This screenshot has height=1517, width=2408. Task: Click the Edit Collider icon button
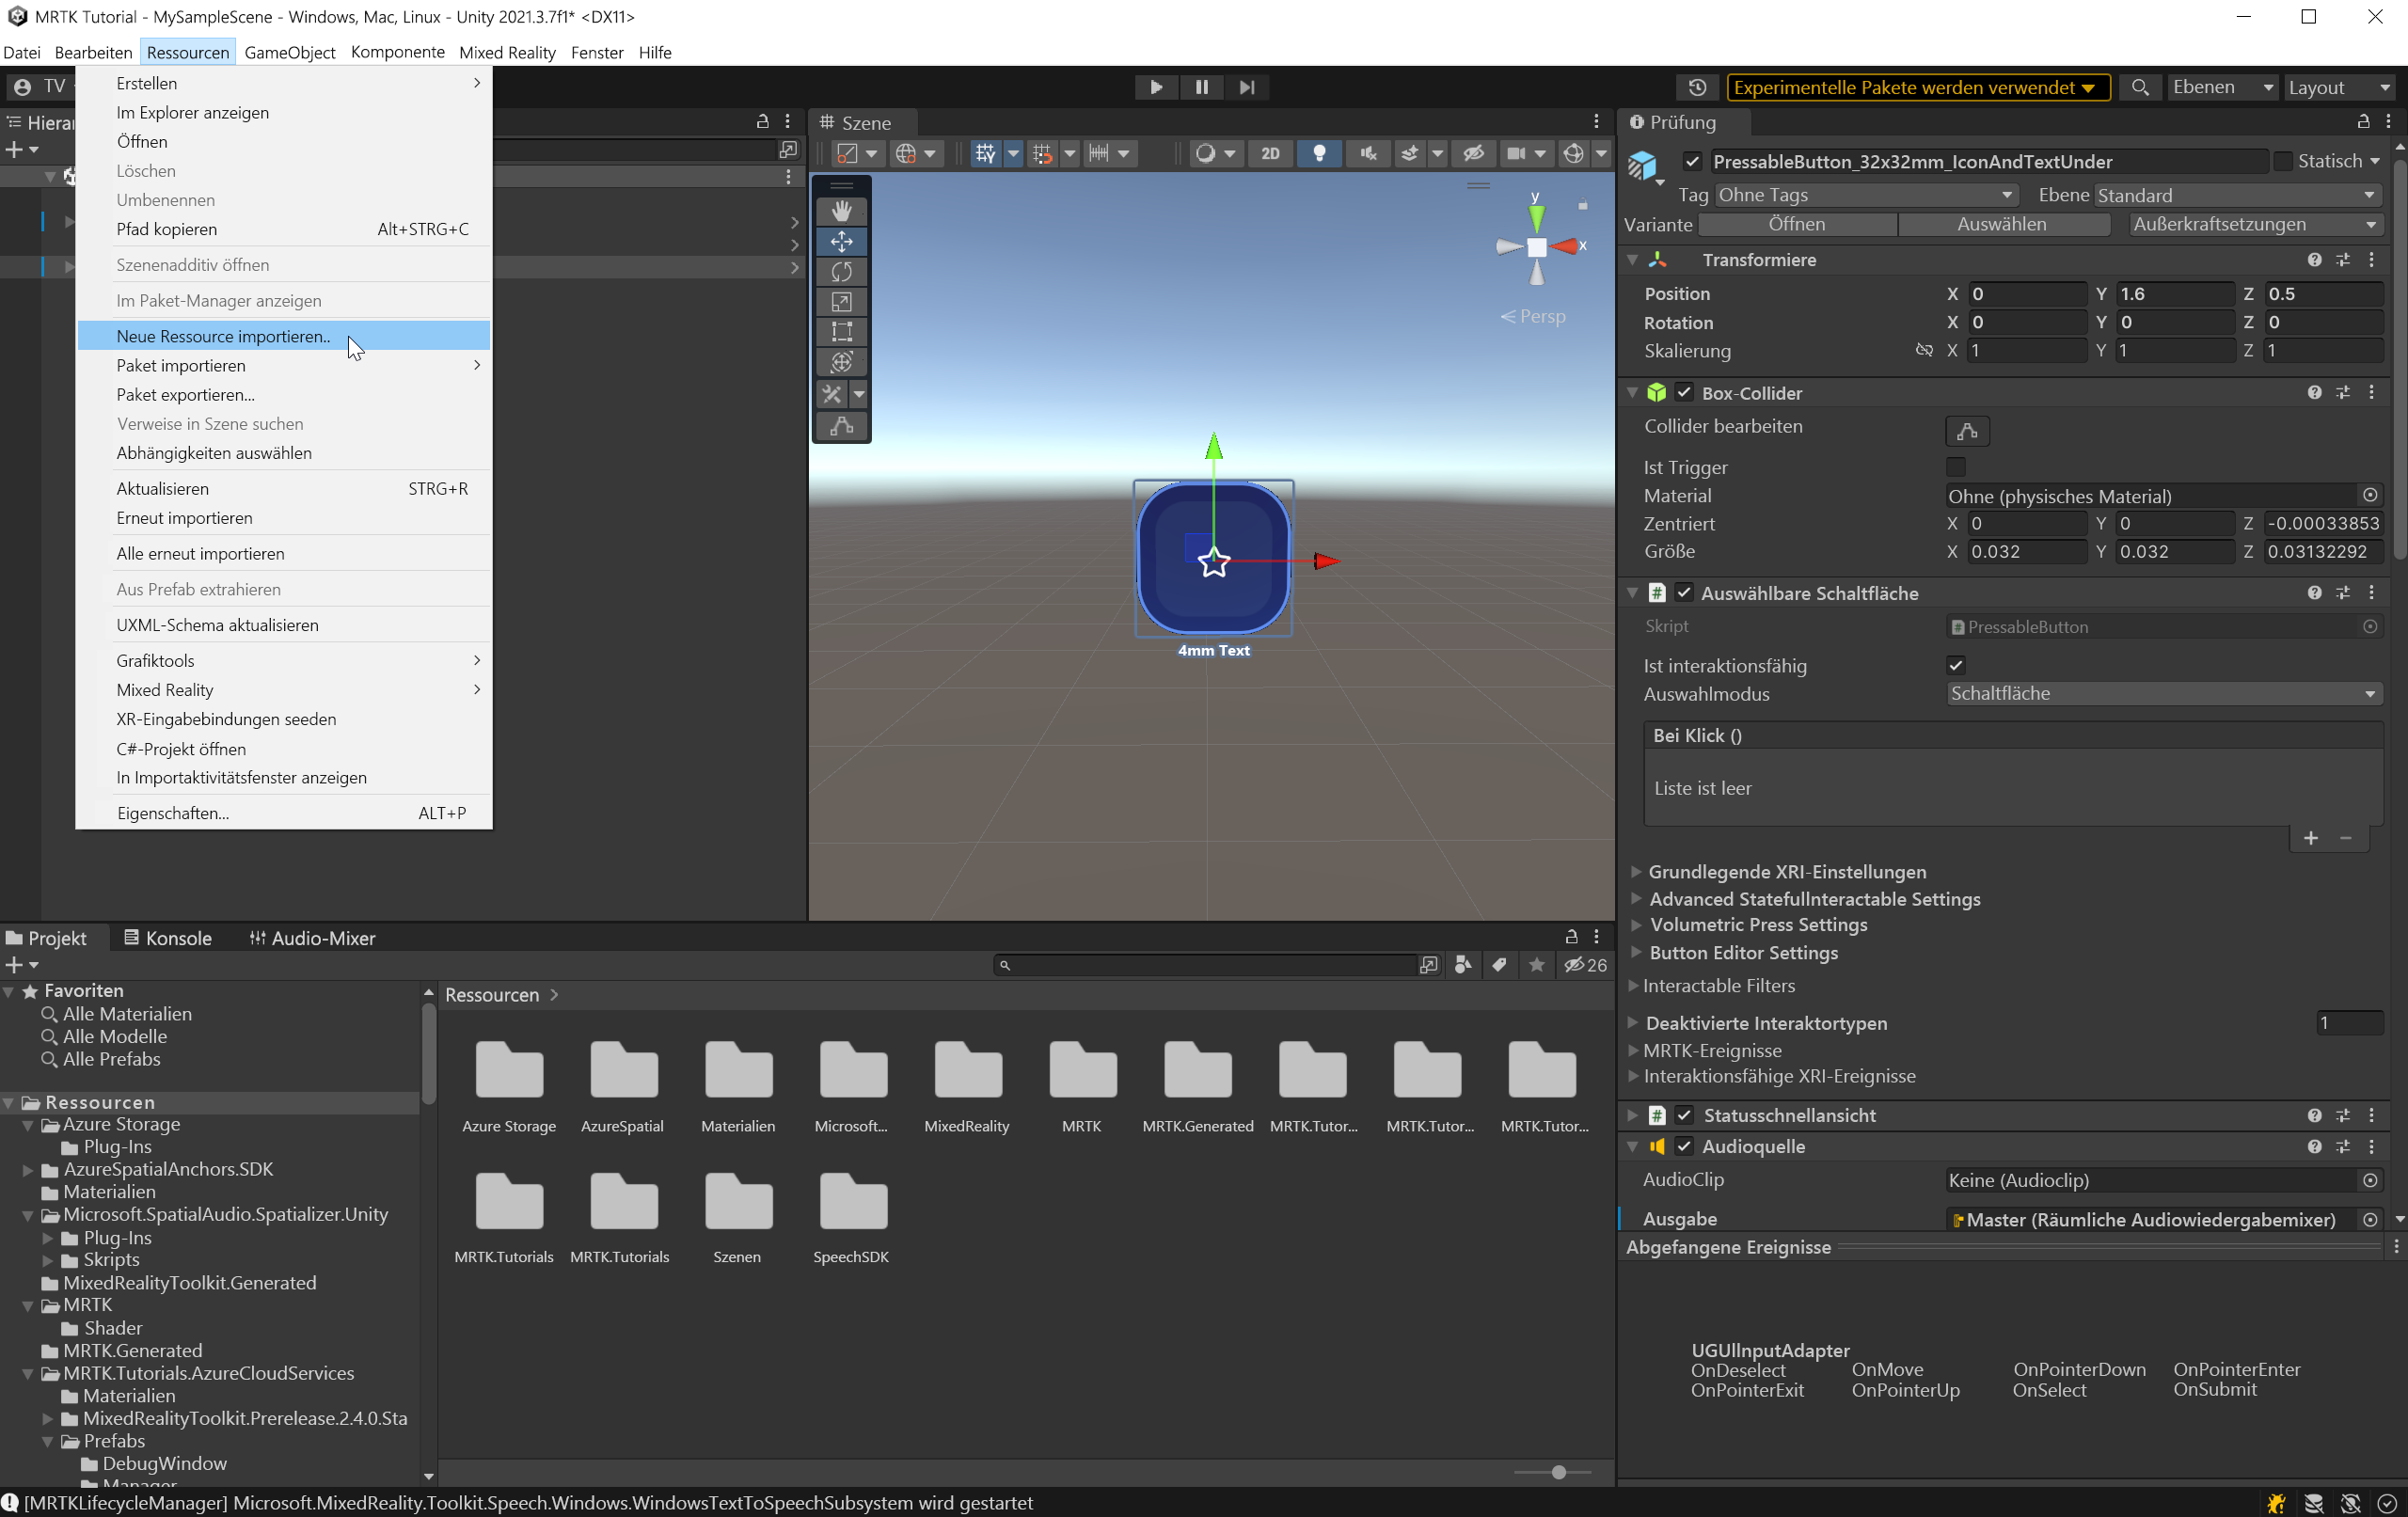pyautogui.click(x=1966, y=431)
